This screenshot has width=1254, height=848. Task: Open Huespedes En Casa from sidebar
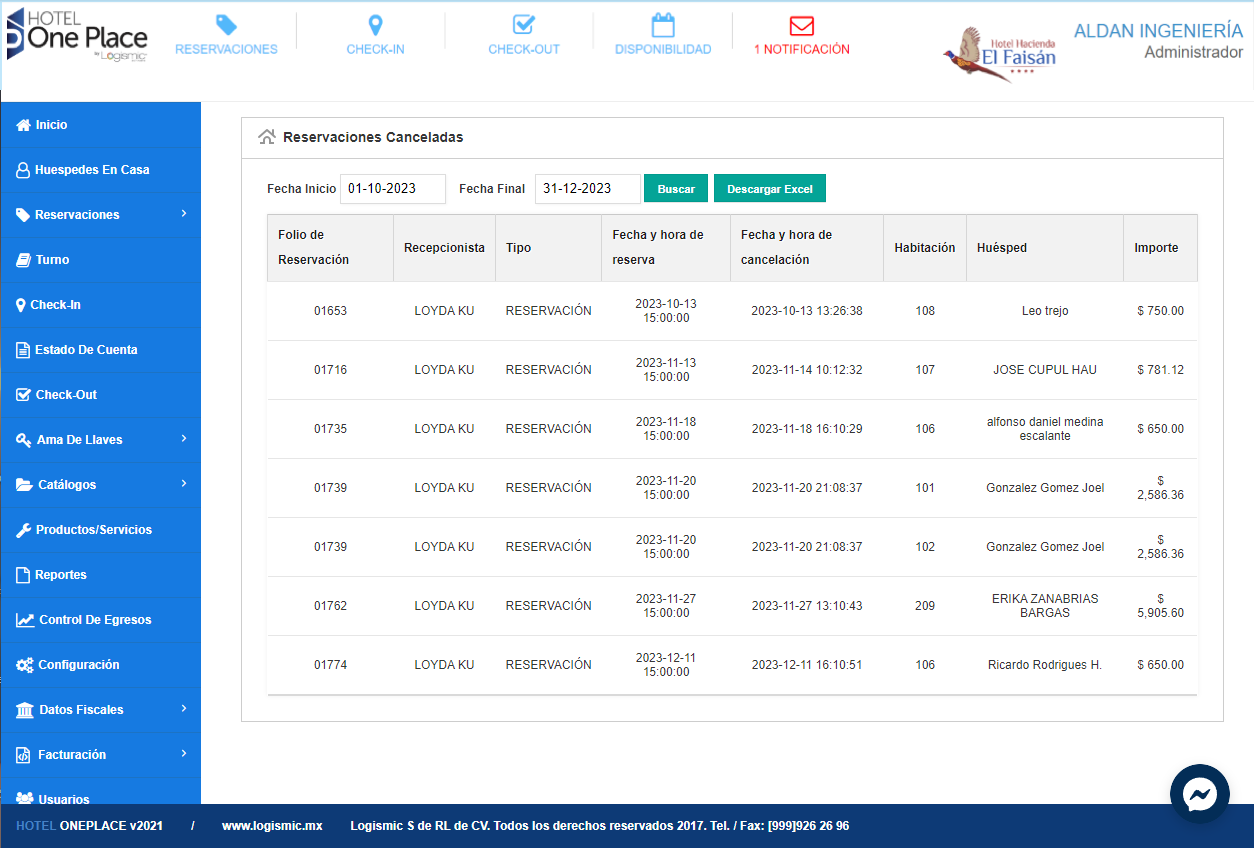92,170
